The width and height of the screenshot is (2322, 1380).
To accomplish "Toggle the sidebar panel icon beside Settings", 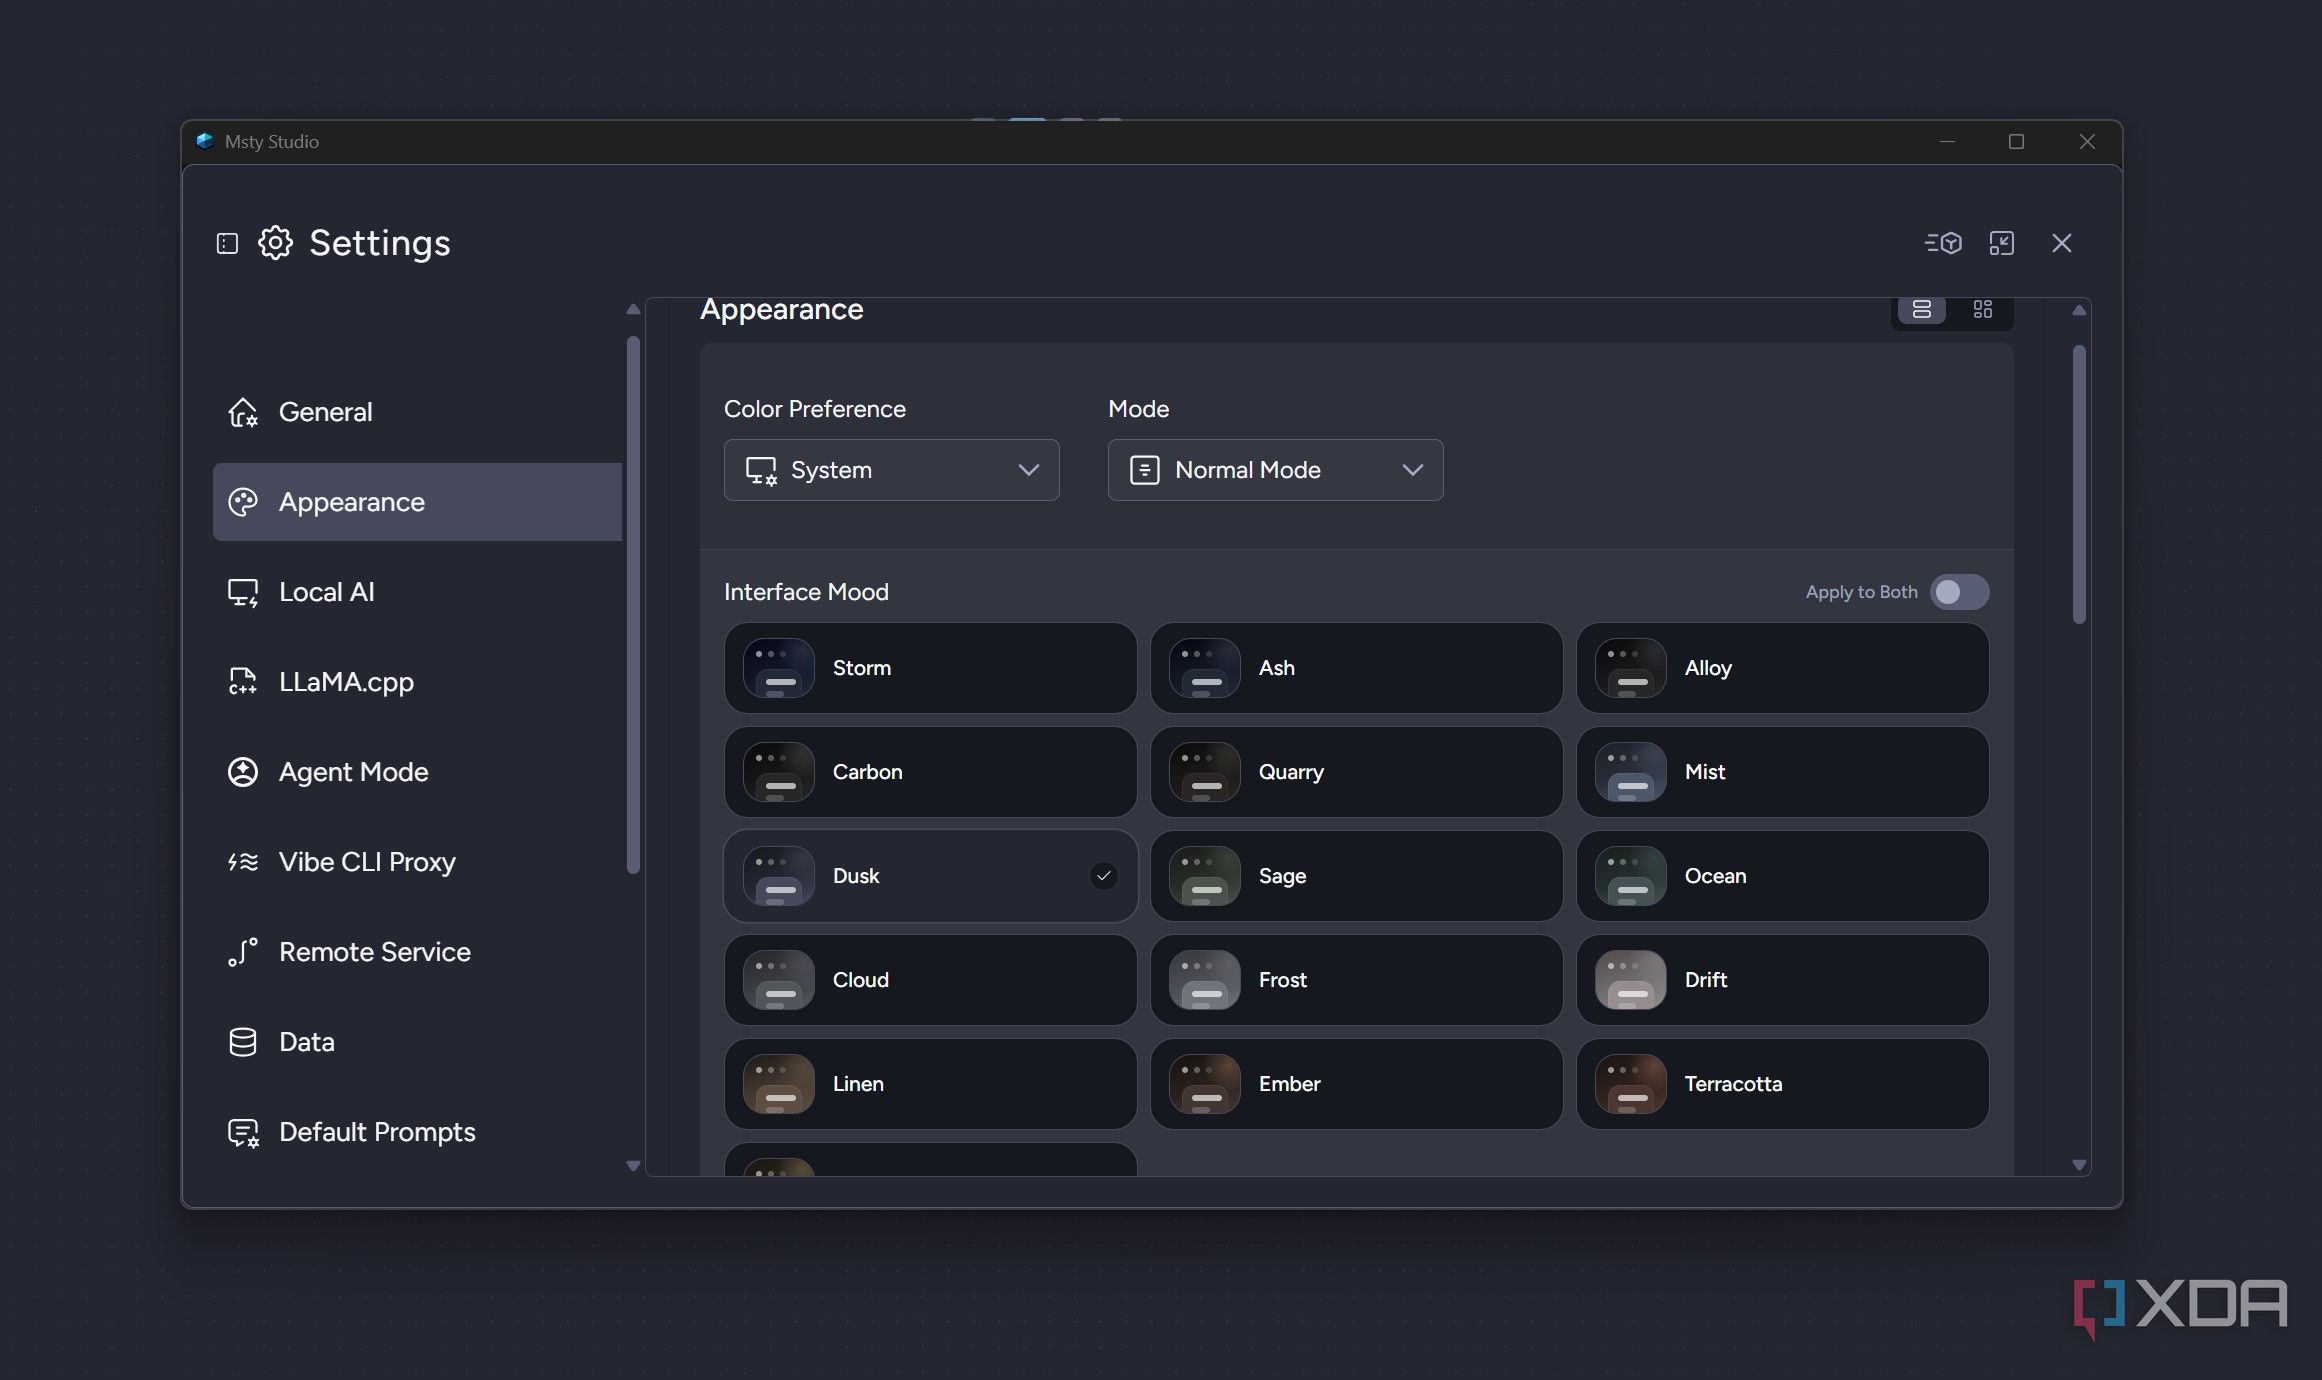I will [x=227, y=243].
